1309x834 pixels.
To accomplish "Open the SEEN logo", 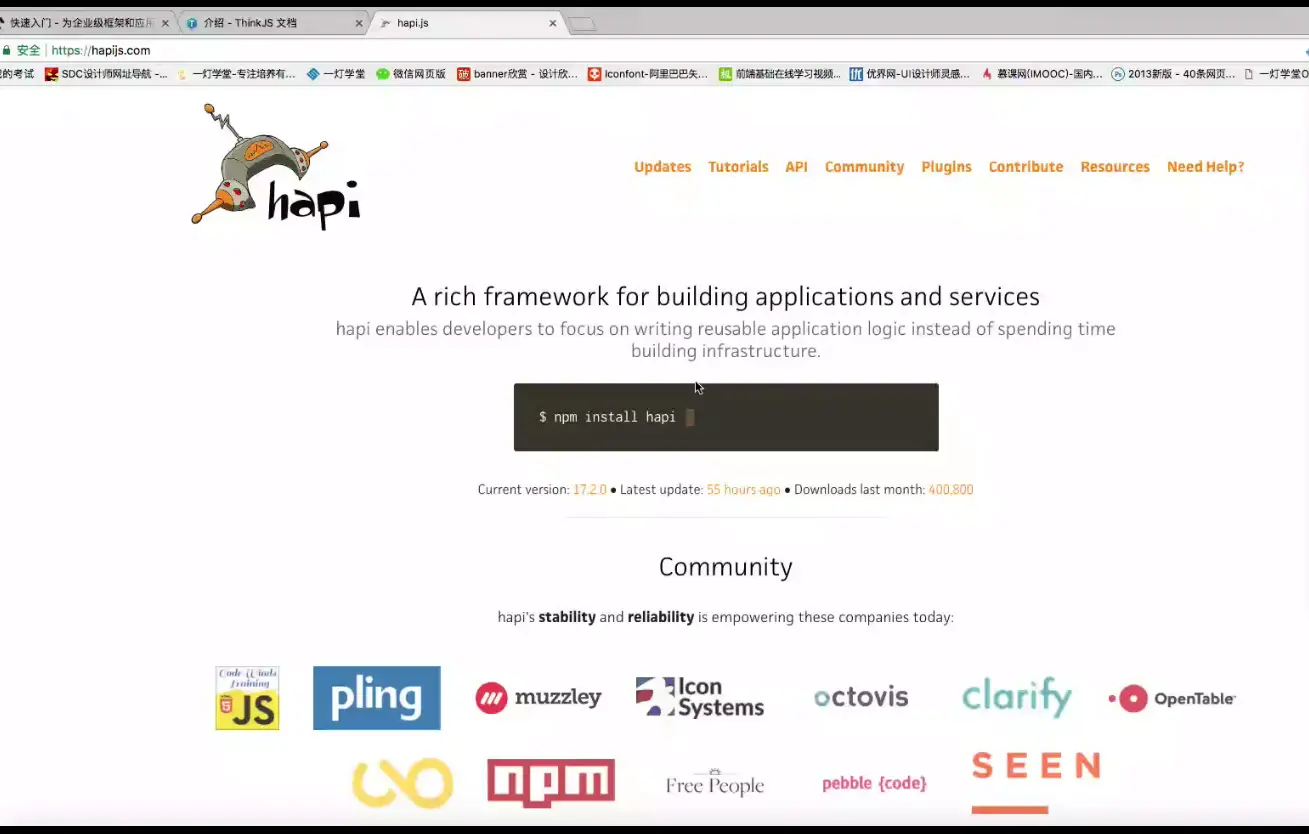I will (x=1036, y=782).
